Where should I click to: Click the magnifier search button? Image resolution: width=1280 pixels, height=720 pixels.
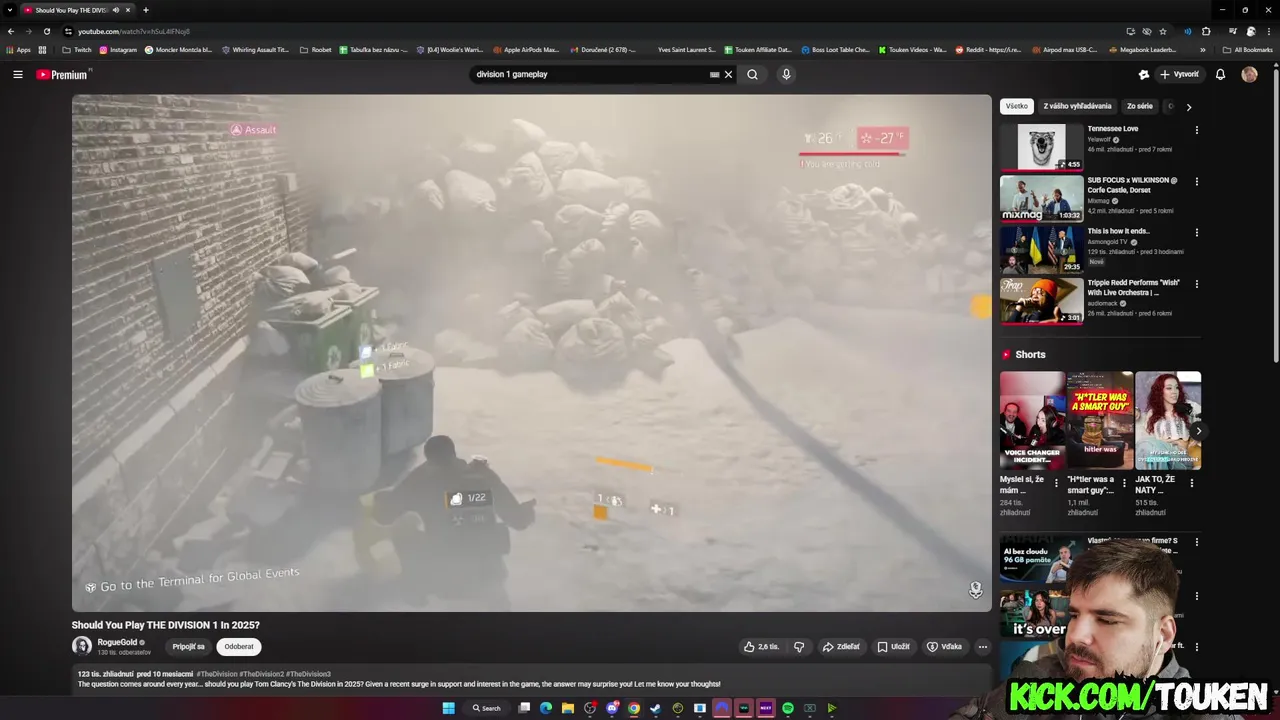(752, 74)
